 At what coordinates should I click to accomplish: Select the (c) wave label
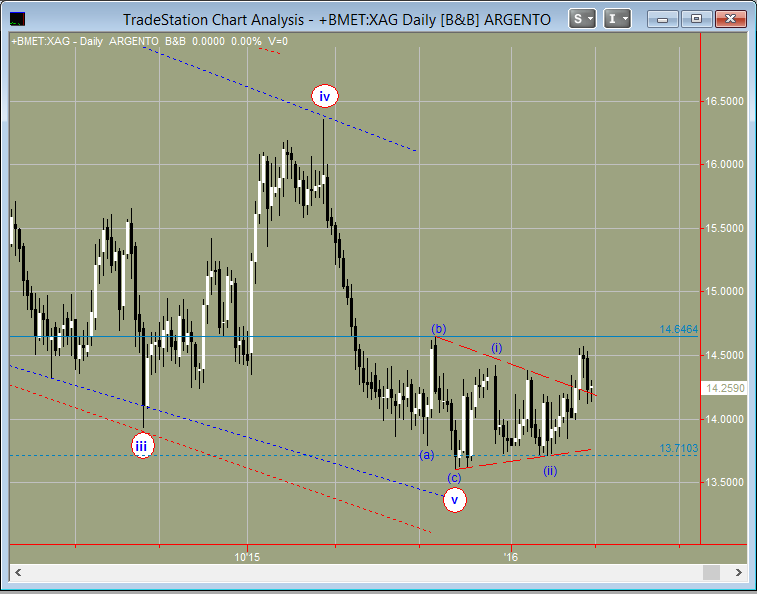pyautogui.click(x=454, y=478)
